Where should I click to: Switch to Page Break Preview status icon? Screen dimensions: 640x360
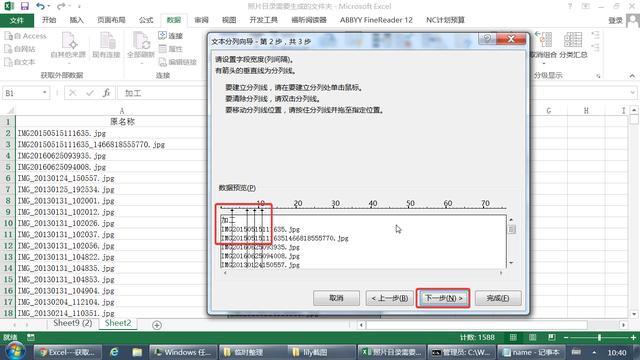[x=552, y=338]
